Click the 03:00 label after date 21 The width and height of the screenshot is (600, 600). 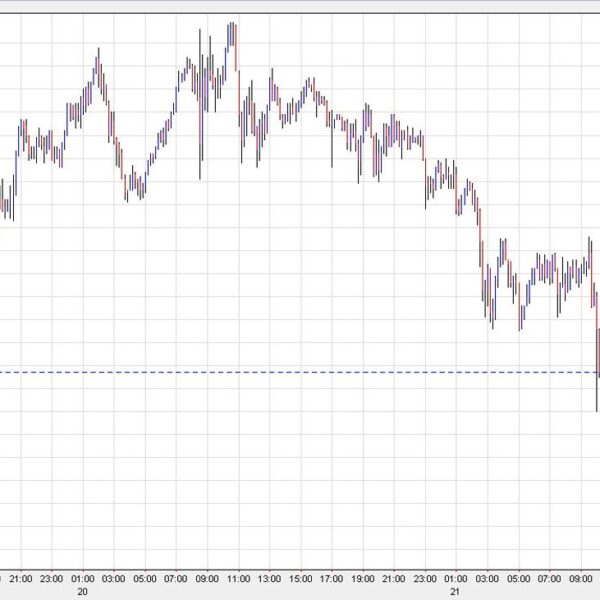(488, 579)
